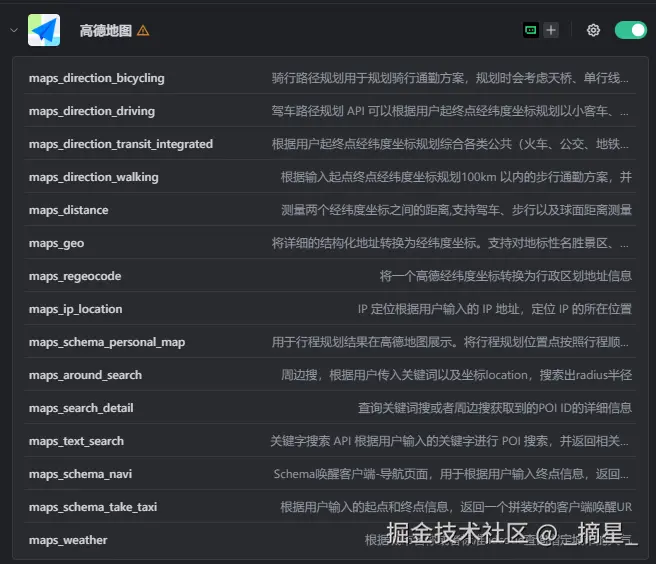The image size is (656, 564).
Task: Click description 查询关键词搜或者周边搜获取到的POI ID的详细信息
Action: 495,408
